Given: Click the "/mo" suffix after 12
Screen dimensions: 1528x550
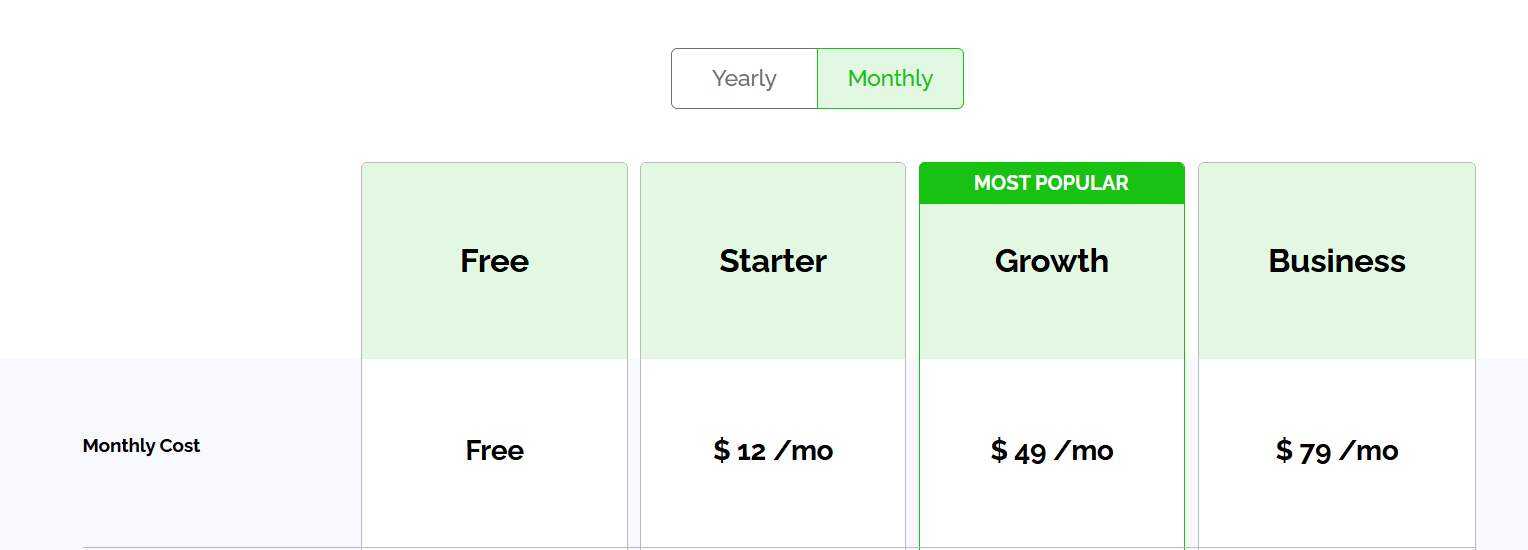Looking at the screenshot, I should pyautogui.click(x=804, y=451).
